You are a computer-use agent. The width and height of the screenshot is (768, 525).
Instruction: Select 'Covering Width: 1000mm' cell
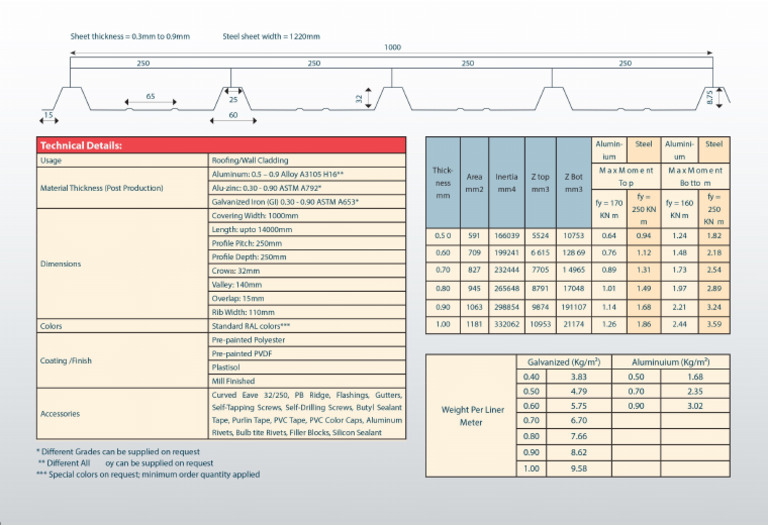pyautogui.click(x=307, y=215)
